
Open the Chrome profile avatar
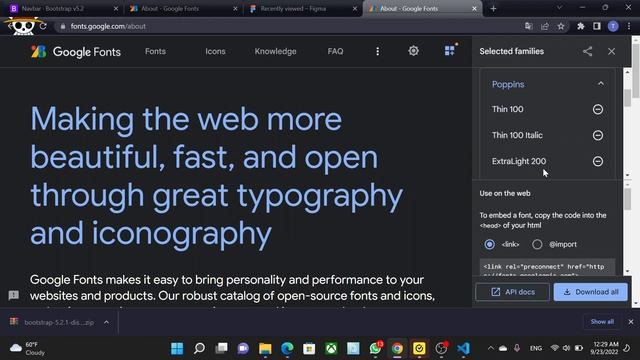pyautogui.click(x=613, y=26)
